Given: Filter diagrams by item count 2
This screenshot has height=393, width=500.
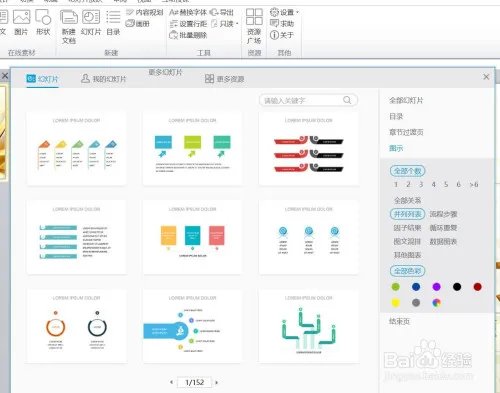Looking at the screenshot, I should click(408, 184).
